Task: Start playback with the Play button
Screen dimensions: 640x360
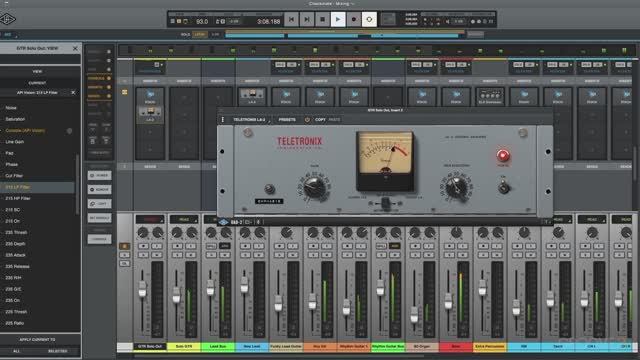Action: point(338,19)
